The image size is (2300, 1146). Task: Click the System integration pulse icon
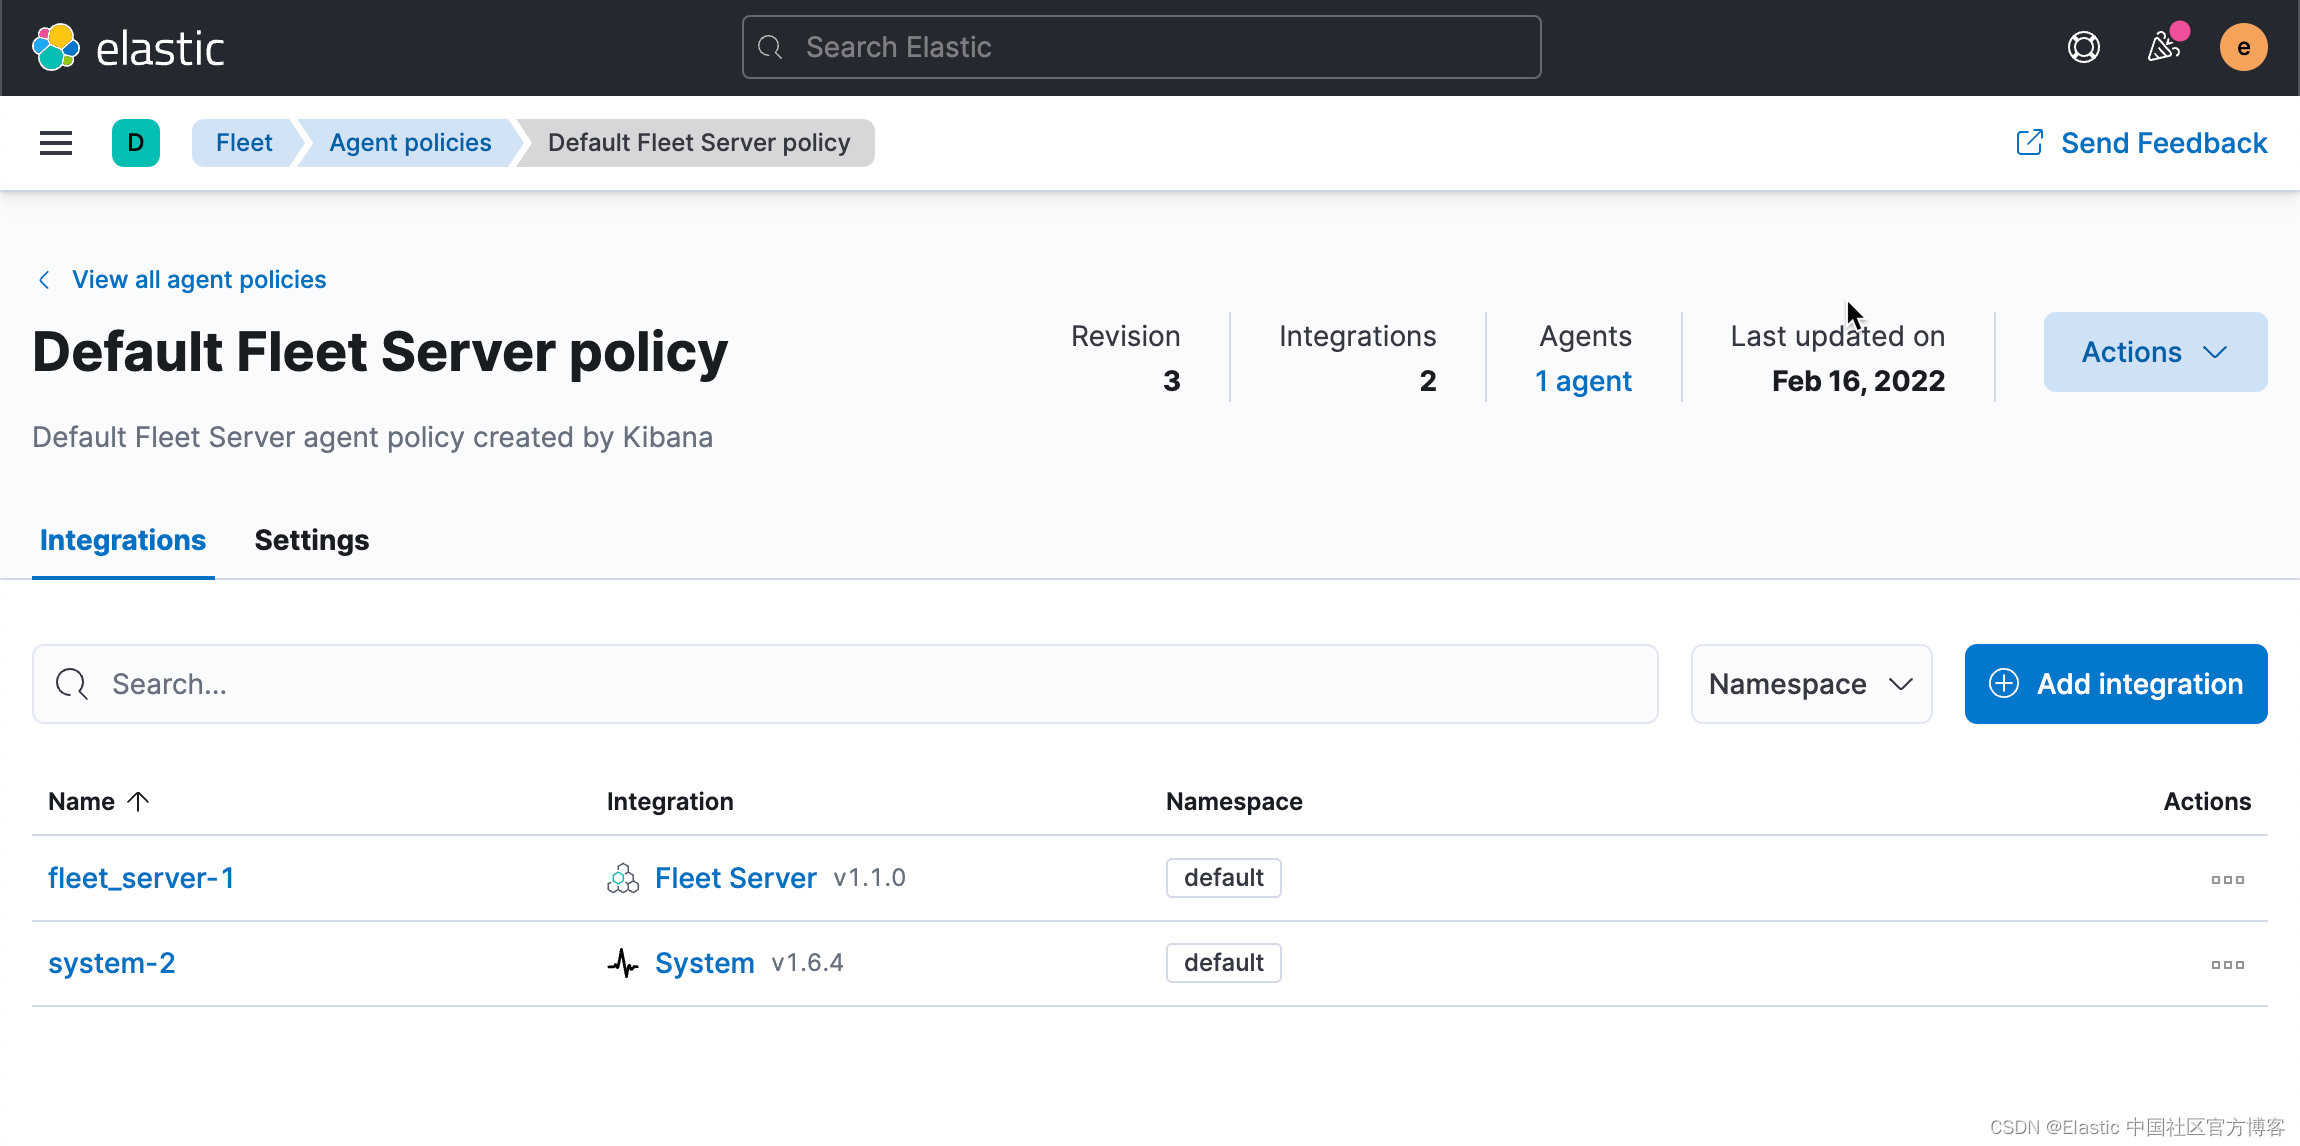[622, 962]
